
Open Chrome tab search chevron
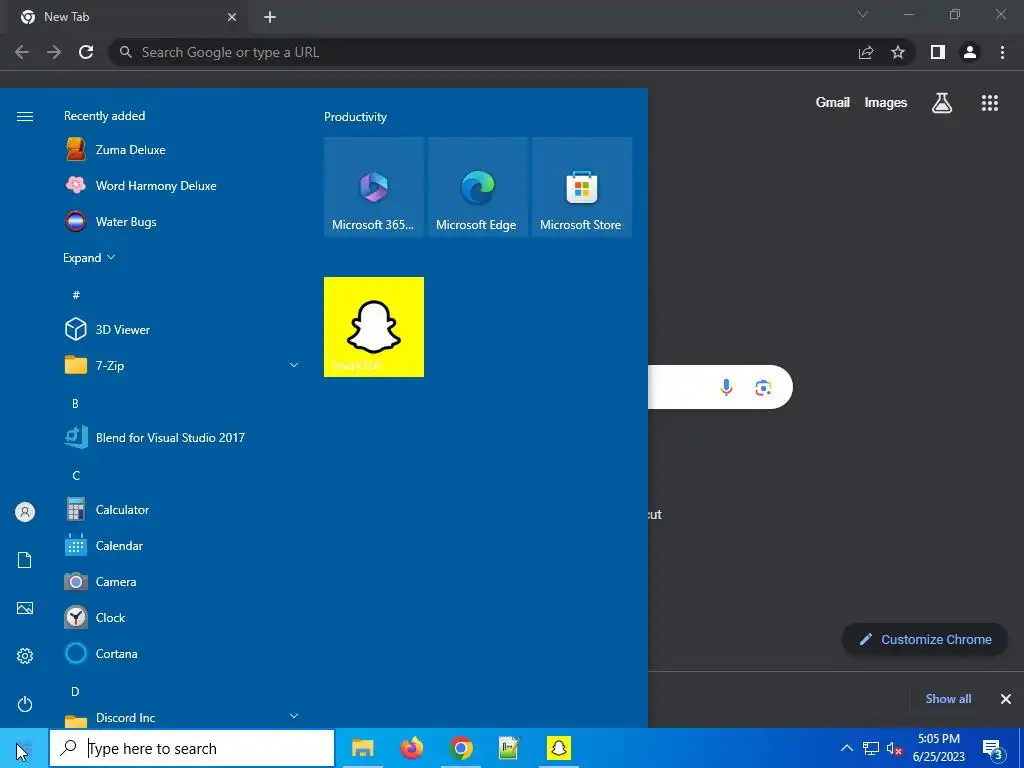(x=863, y=14)
